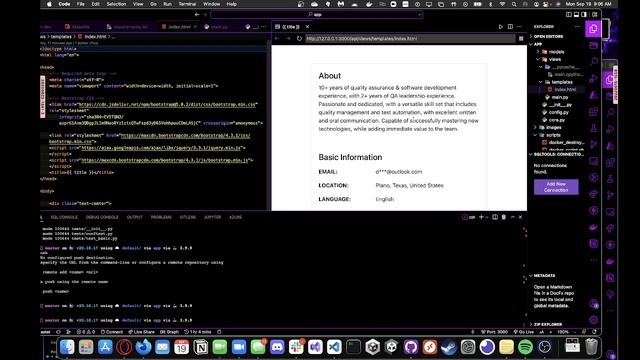Open config.py in the Explorer tree
Image resolution: width=640 pixels, height=360 pixels.
click(559, 112)
